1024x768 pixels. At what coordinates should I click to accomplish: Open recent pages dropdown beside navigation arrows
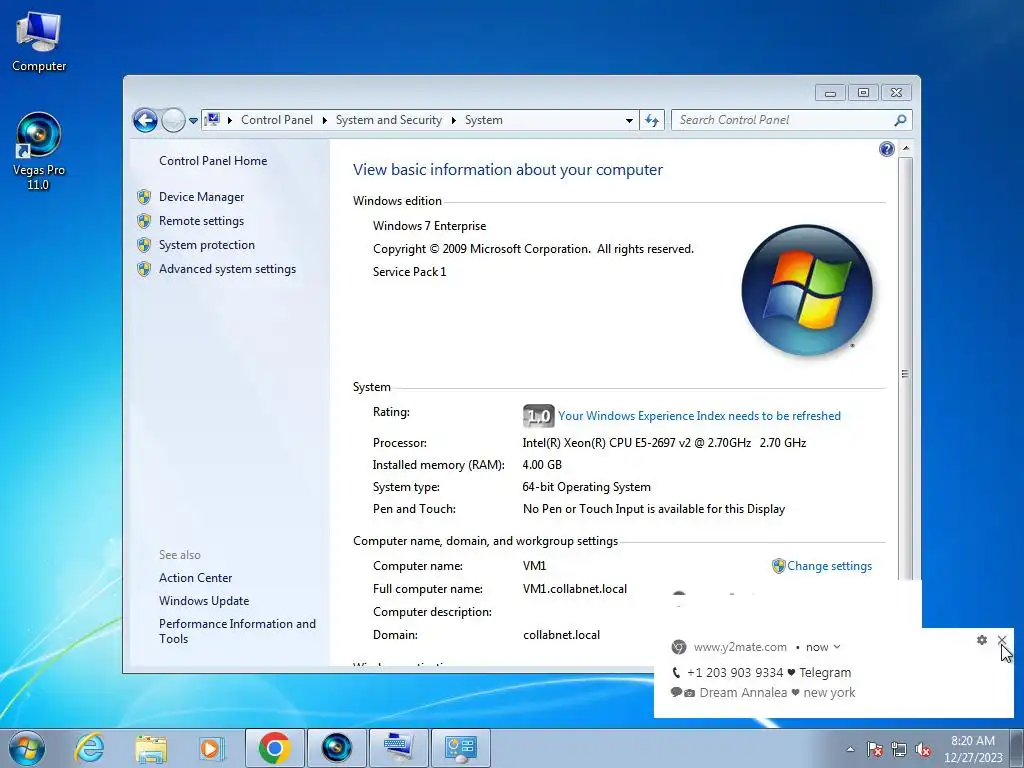click(x=193, y=121)
